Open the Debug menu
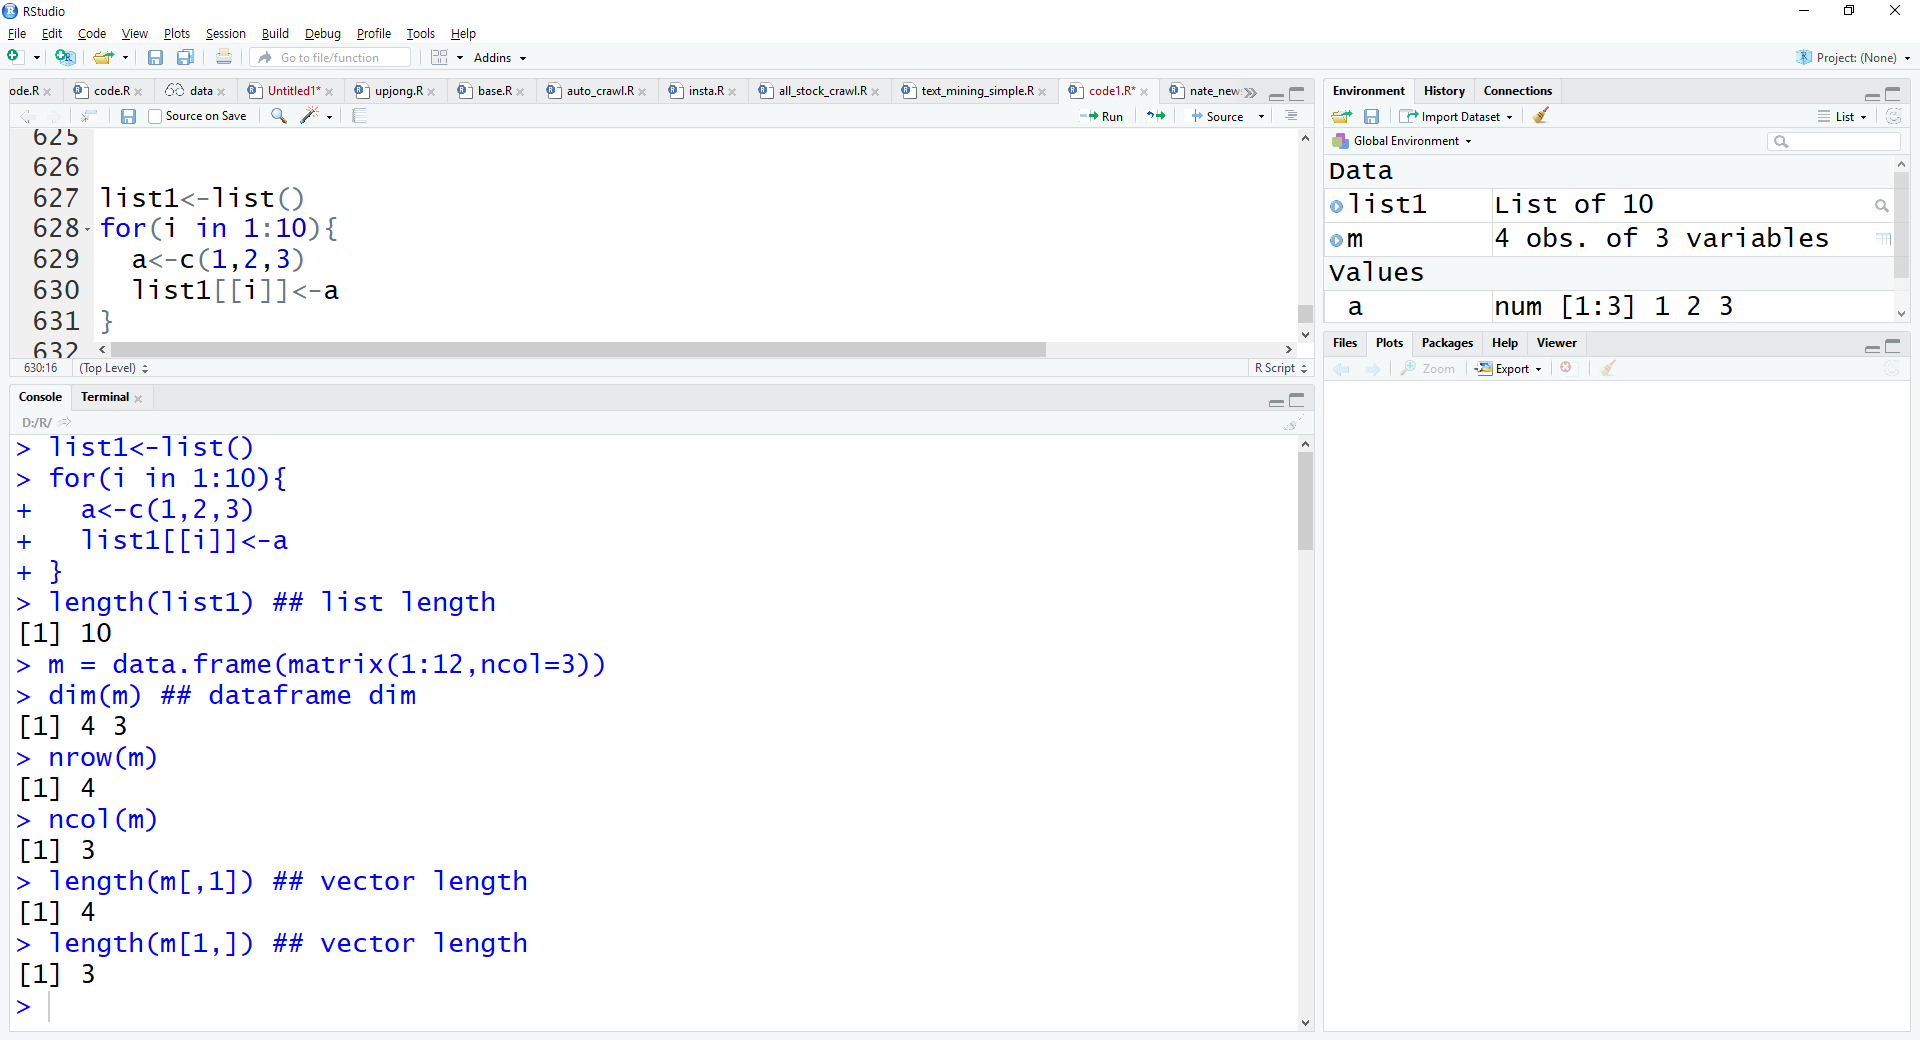The height and width of the screenshot is (1040, 1920). coord(322,34)
